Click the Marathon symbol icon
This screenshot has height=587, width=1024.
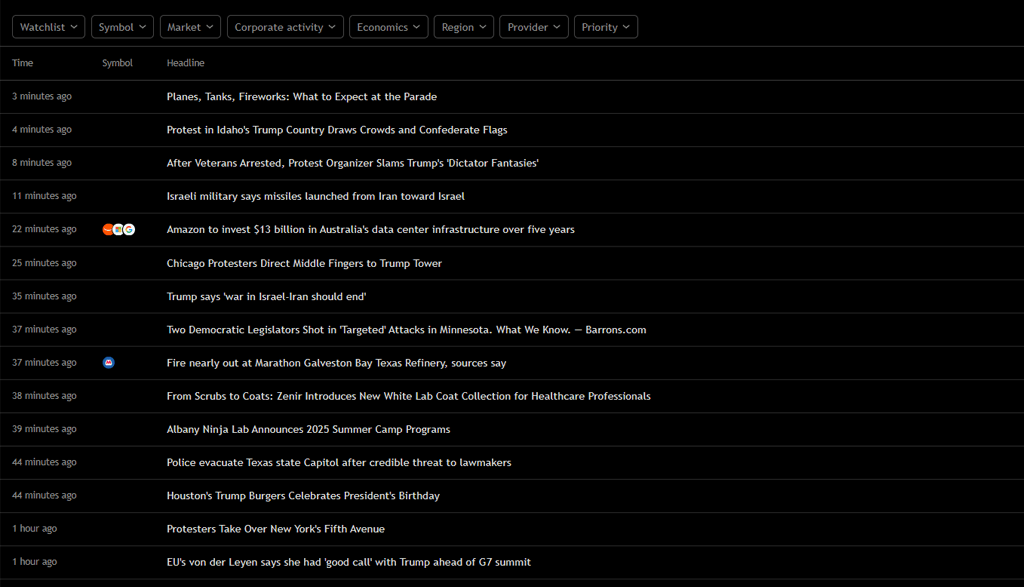(x=109, y=363)
